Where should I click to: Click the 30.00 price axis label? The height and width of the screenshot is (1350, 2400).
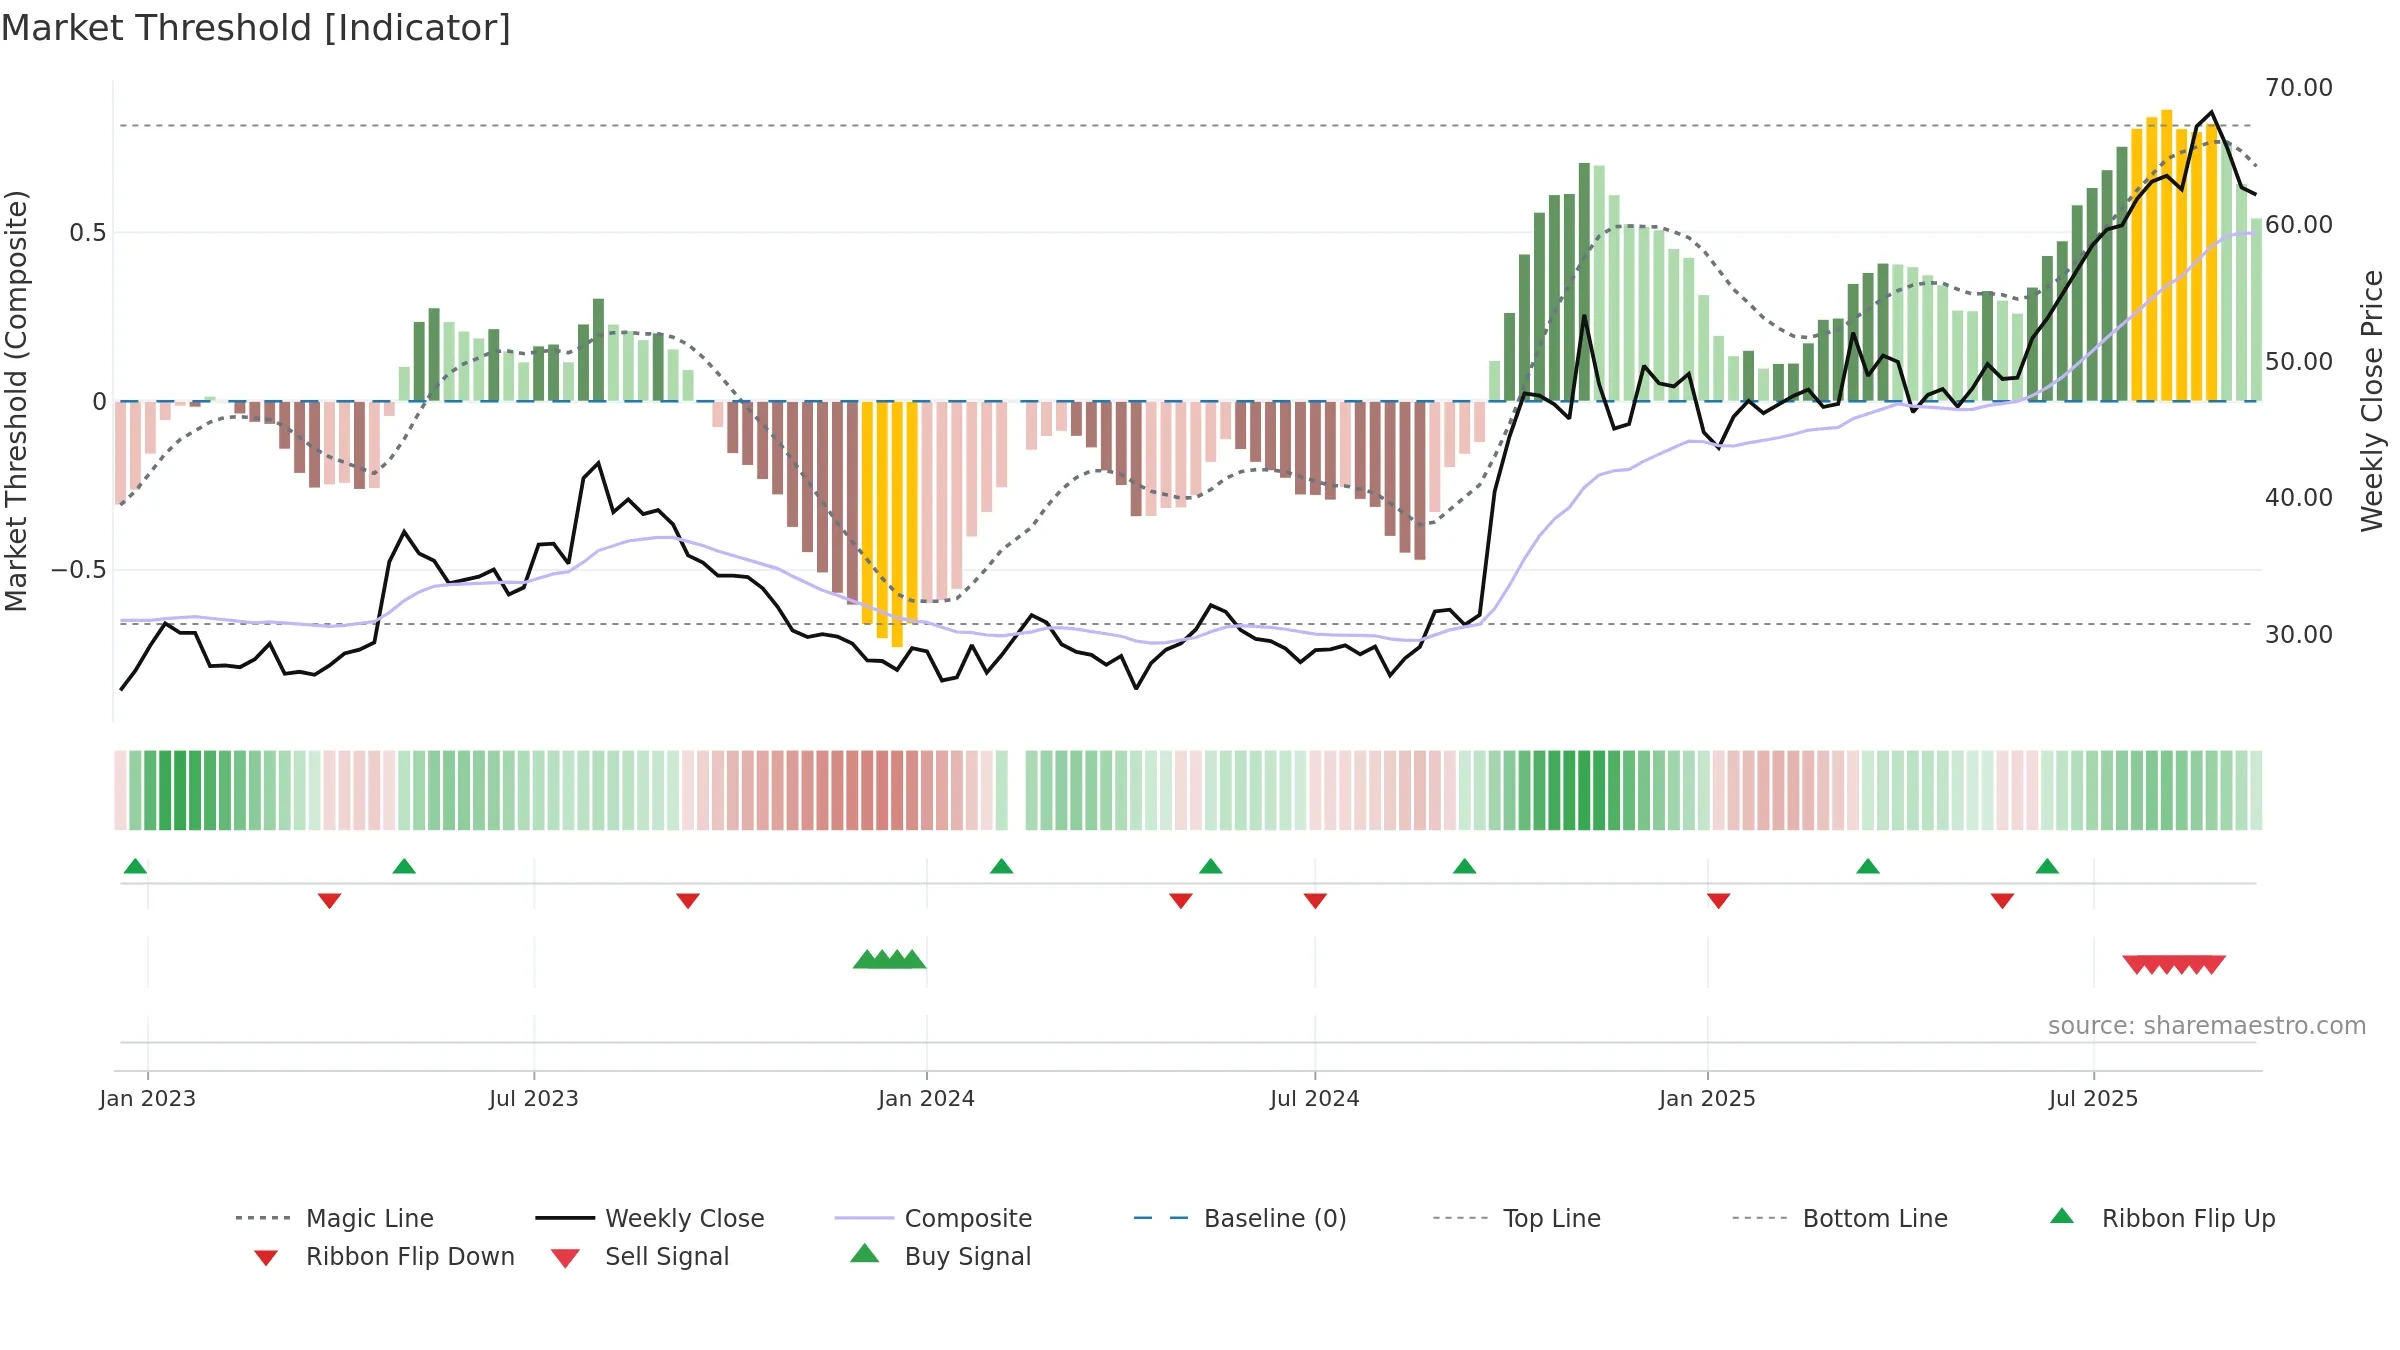tap(2298, 635)
